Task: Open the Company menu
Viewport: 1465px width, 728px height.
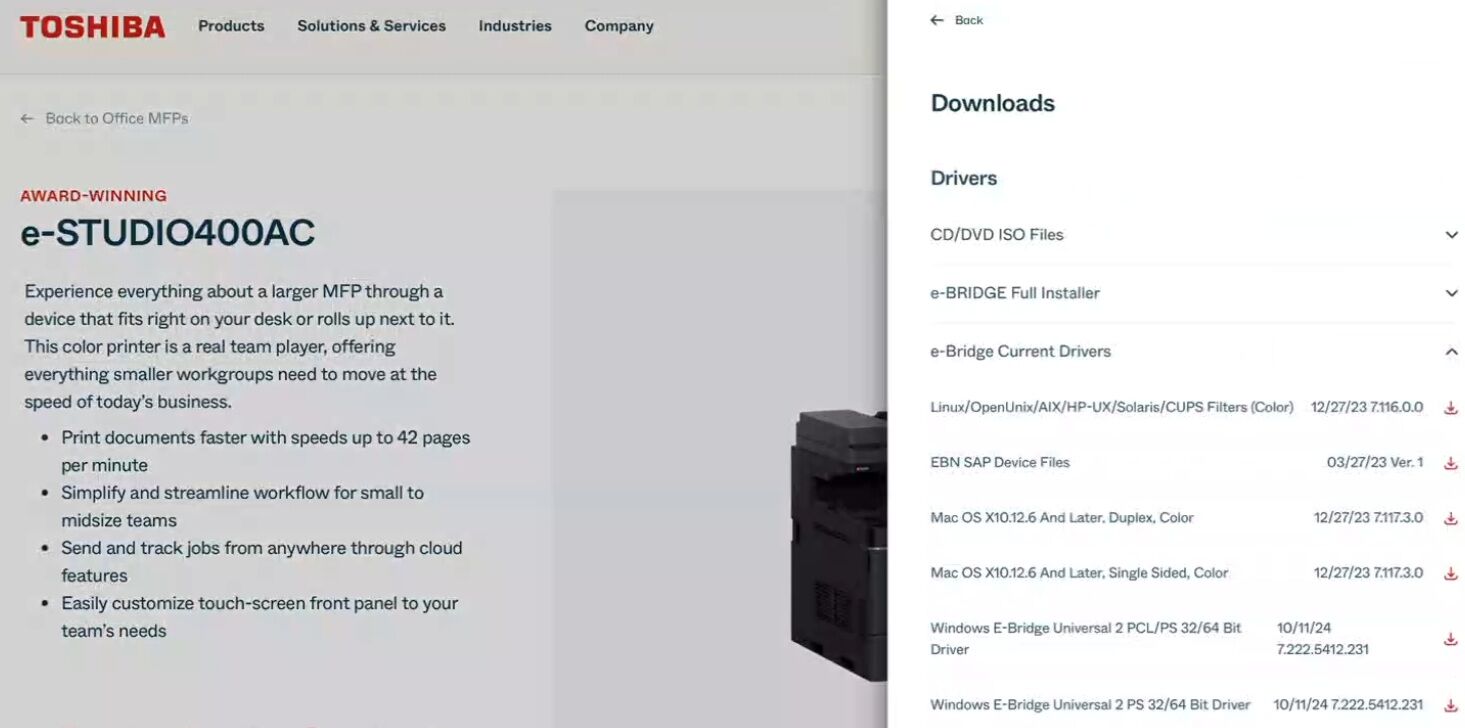Action: 619,26
